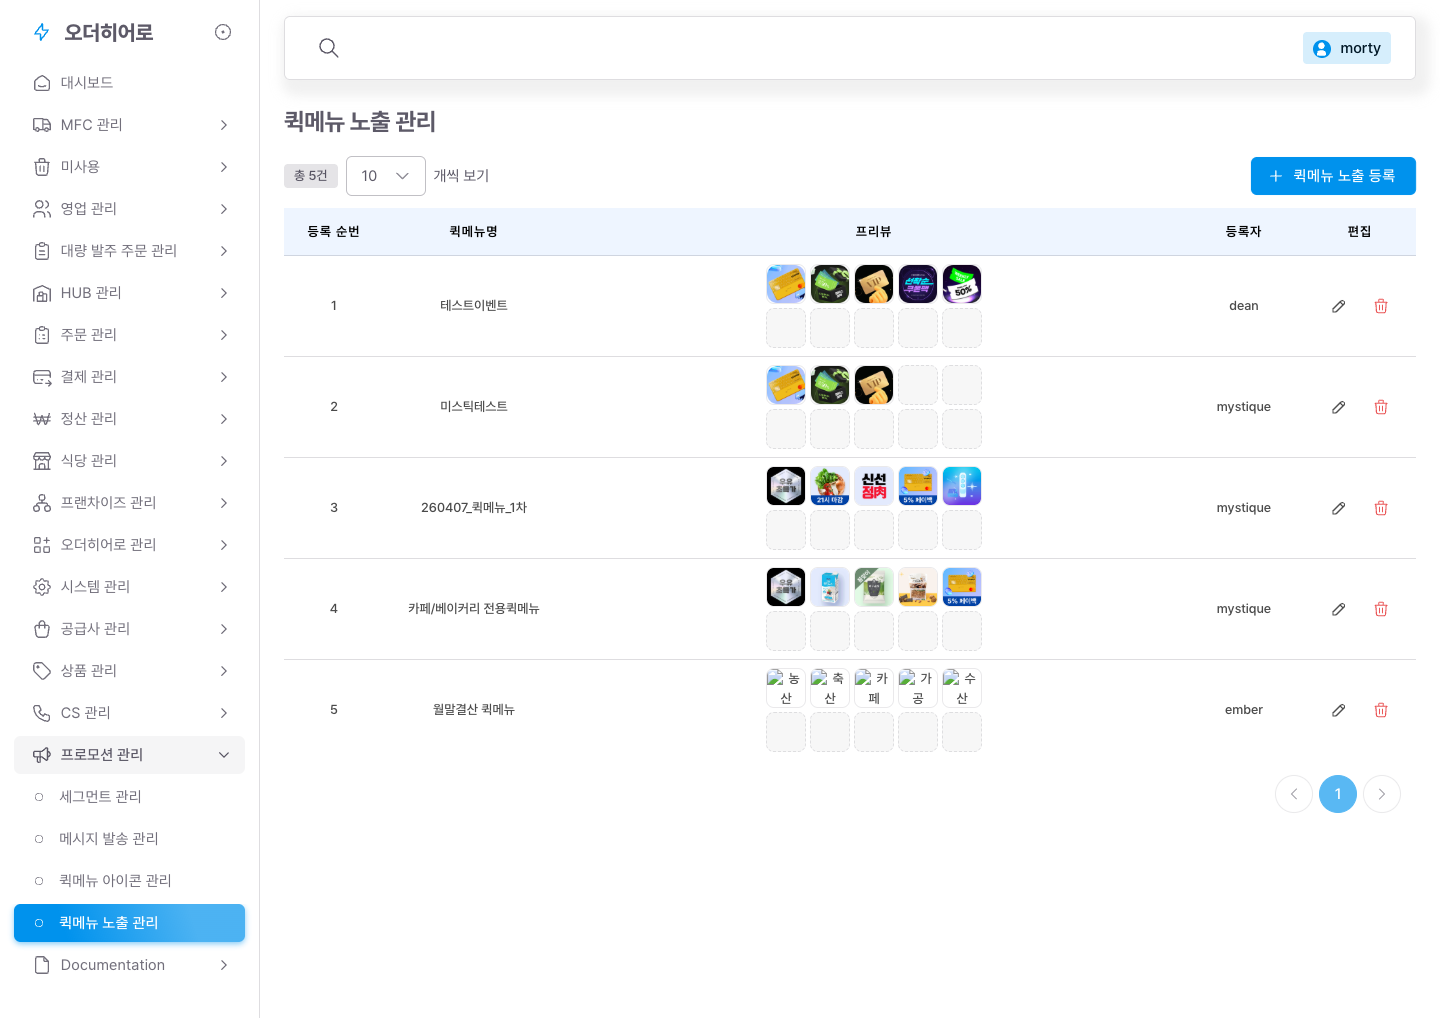Open the Documentation menu item
The height and width of the screenshot is (1018, 1440).
[x=129, y=965]
